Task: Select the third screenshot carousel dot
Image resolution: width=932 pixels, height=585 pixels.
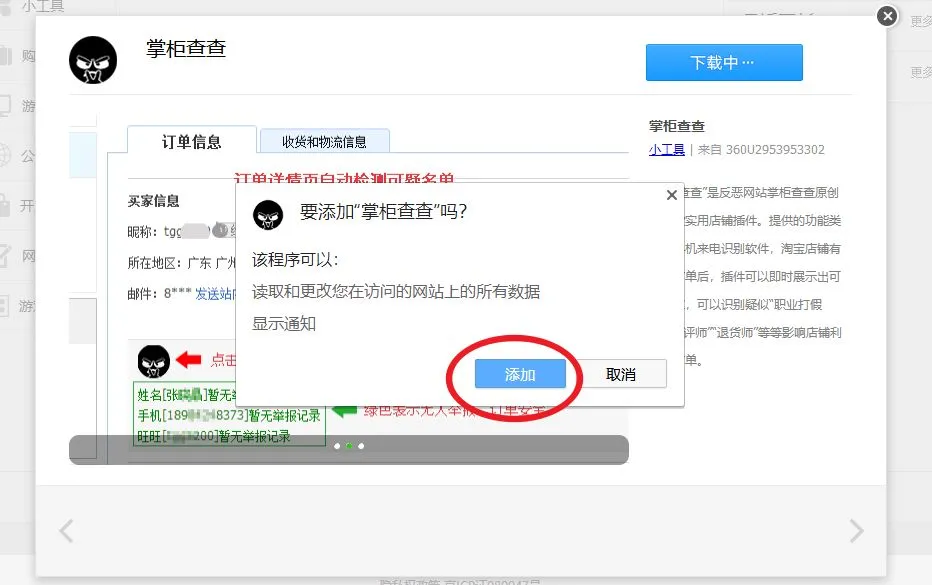Action: (361, 446)
